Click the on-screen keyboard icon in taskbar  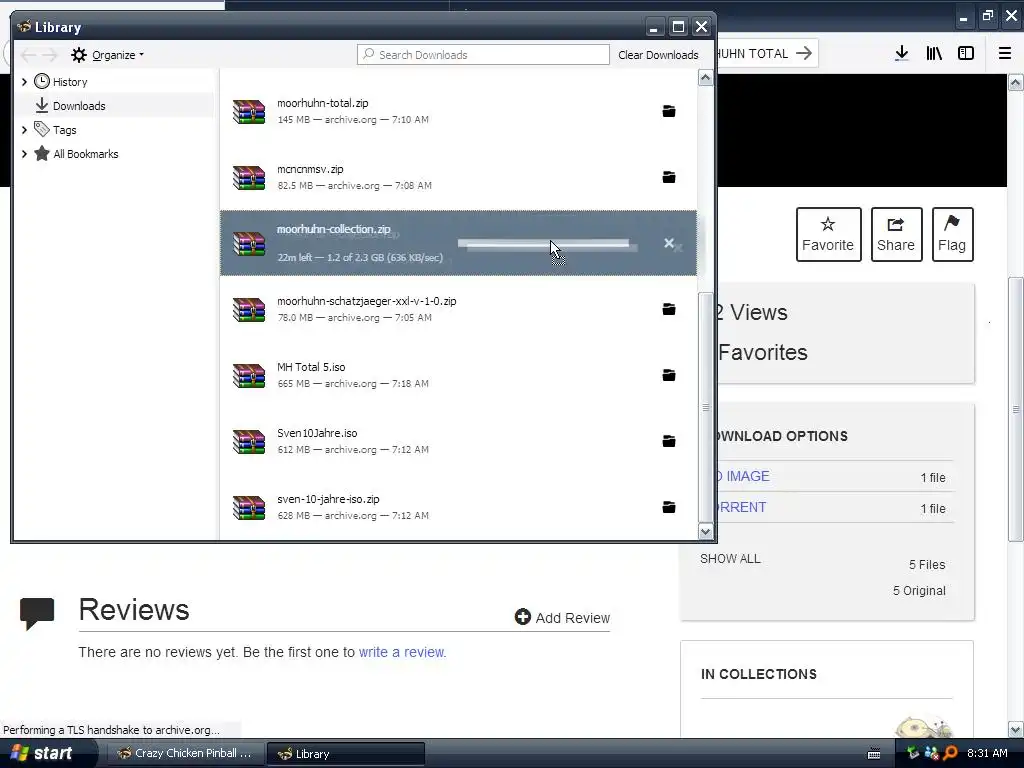[874, 754]
